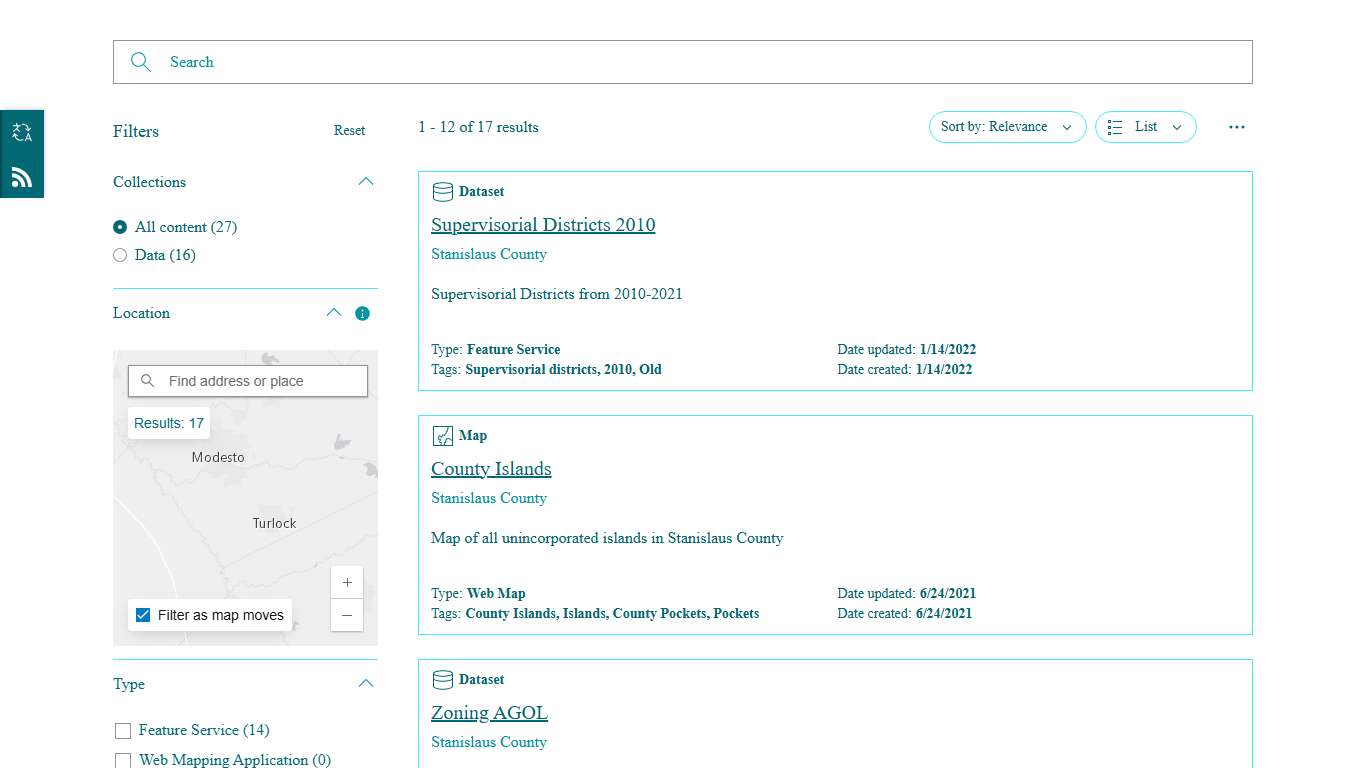This screenshot has height=768, width=1366.
Task: Click the map zoom in plus button
Action: tap(347, 582)
